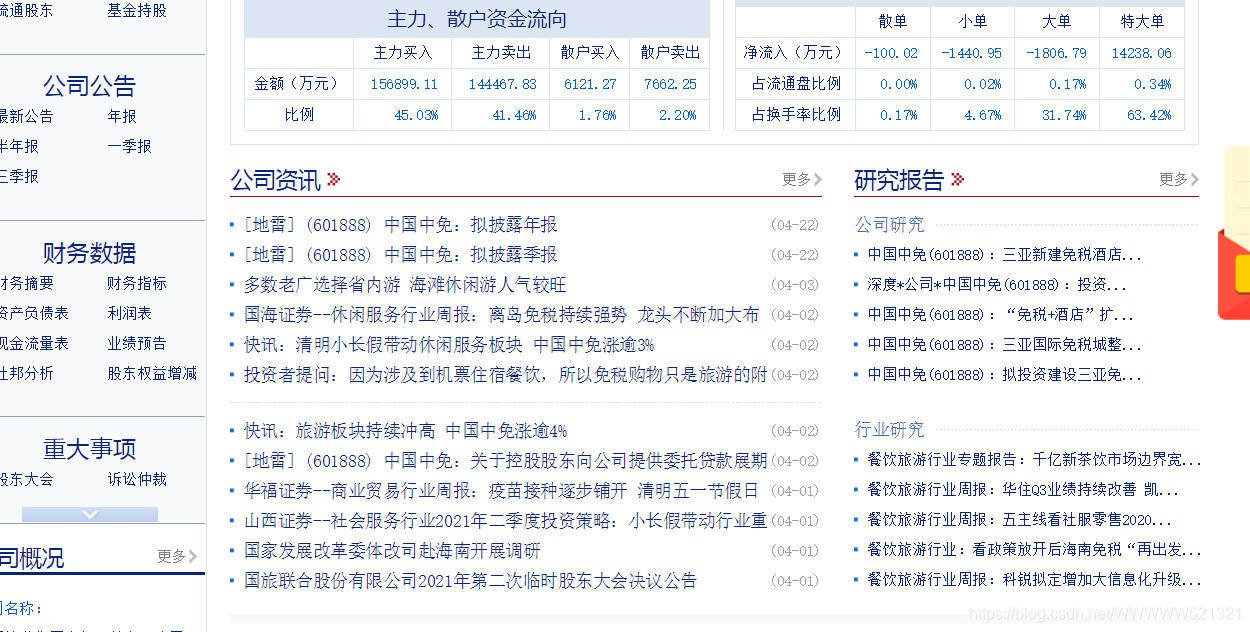Open 年报 under 公司公告
1250x632 pixels.
(122, 116)
